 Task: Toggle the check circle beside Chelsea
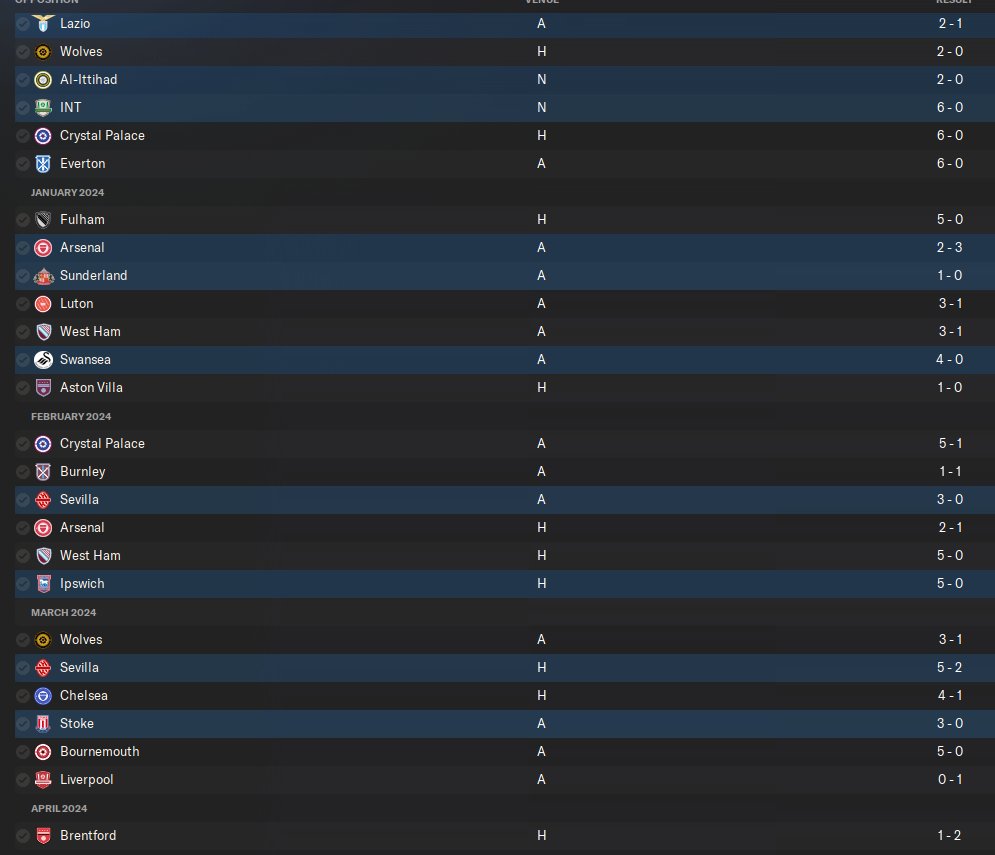tap(23, 696)
